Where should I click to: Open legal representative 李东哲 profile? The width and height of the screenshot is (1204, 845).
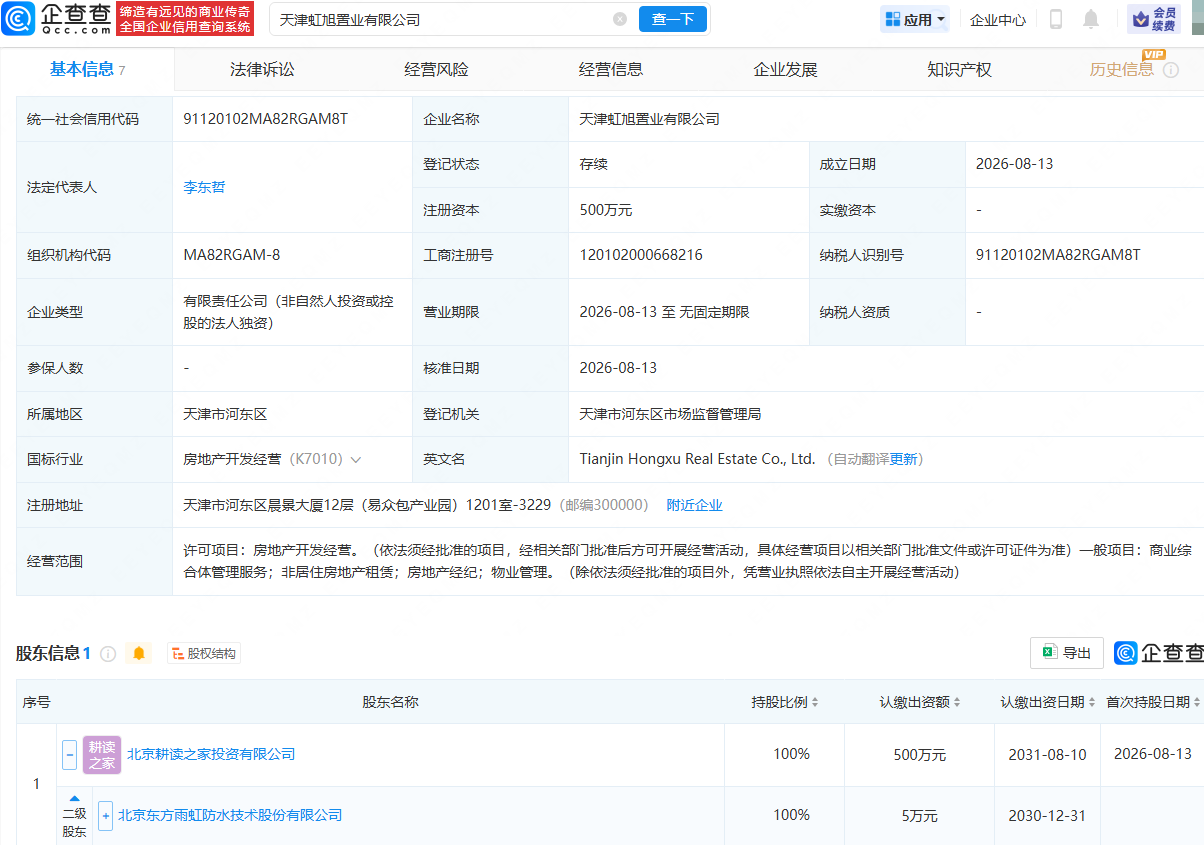204,187
